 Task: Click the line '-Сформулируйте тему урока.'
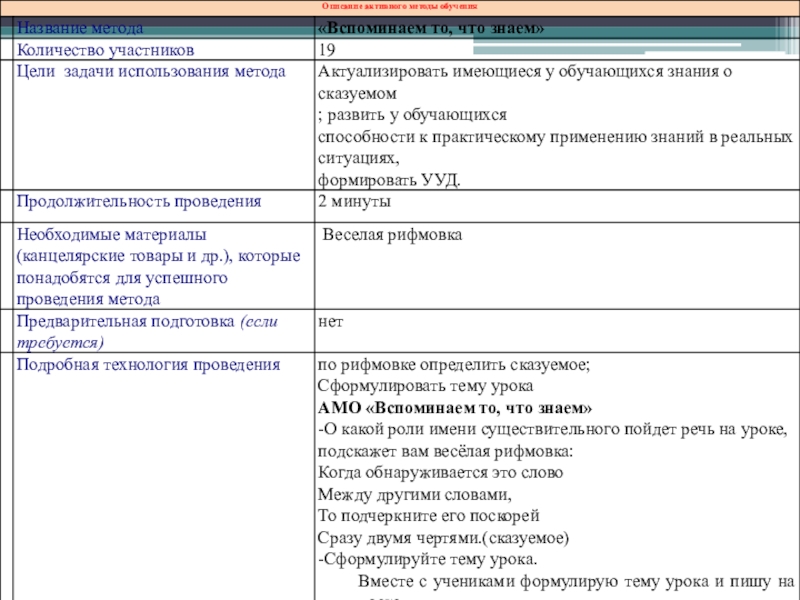coord(428,560)
